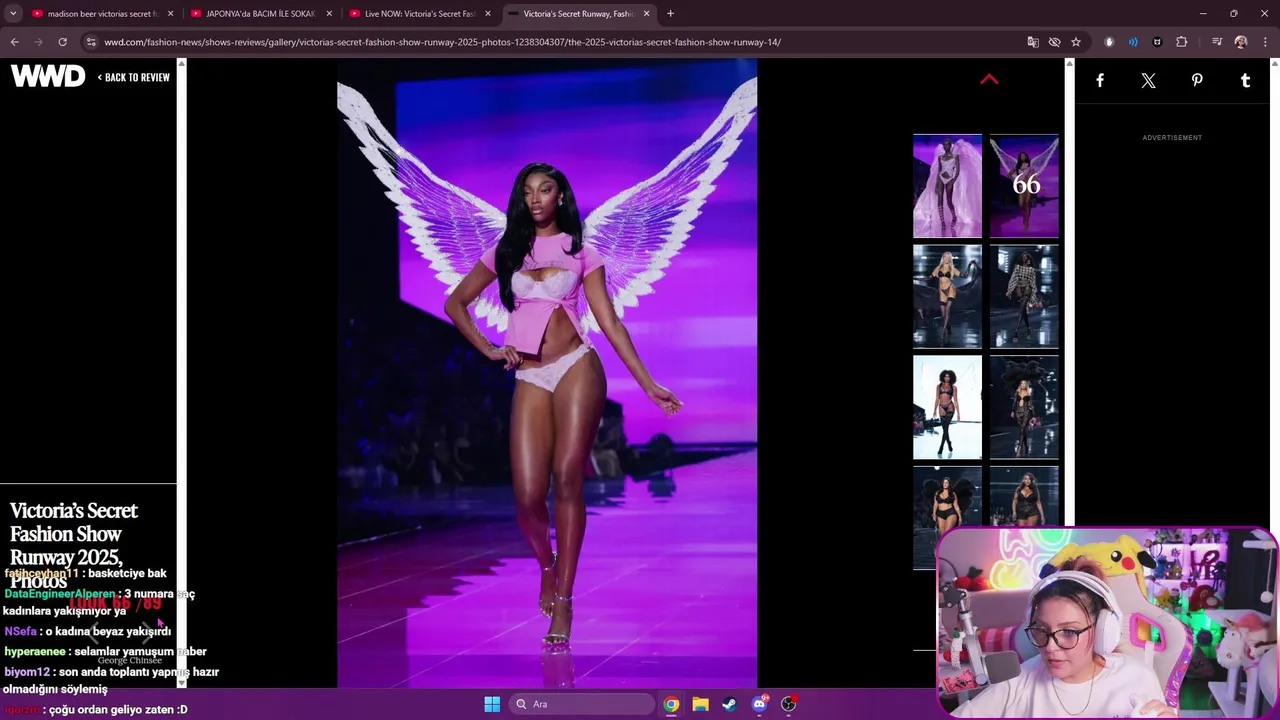The height and width of the screenshot is (720, 1280).
Task: Click the gallery sidebar scrollbar up arrow
Action: pyautogui.click(x=1069, y=64)
